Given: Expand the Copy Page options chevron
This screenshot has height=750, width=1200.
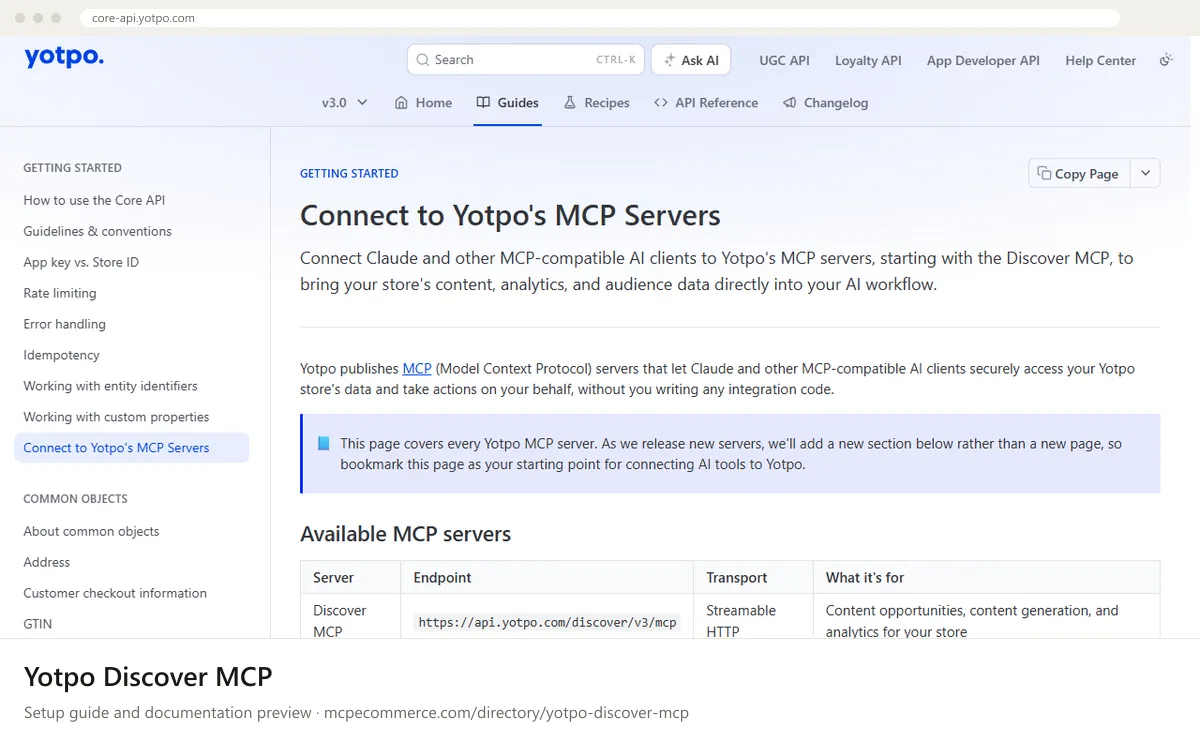Looking at the screenshot, I should (x=1145, y=173).
